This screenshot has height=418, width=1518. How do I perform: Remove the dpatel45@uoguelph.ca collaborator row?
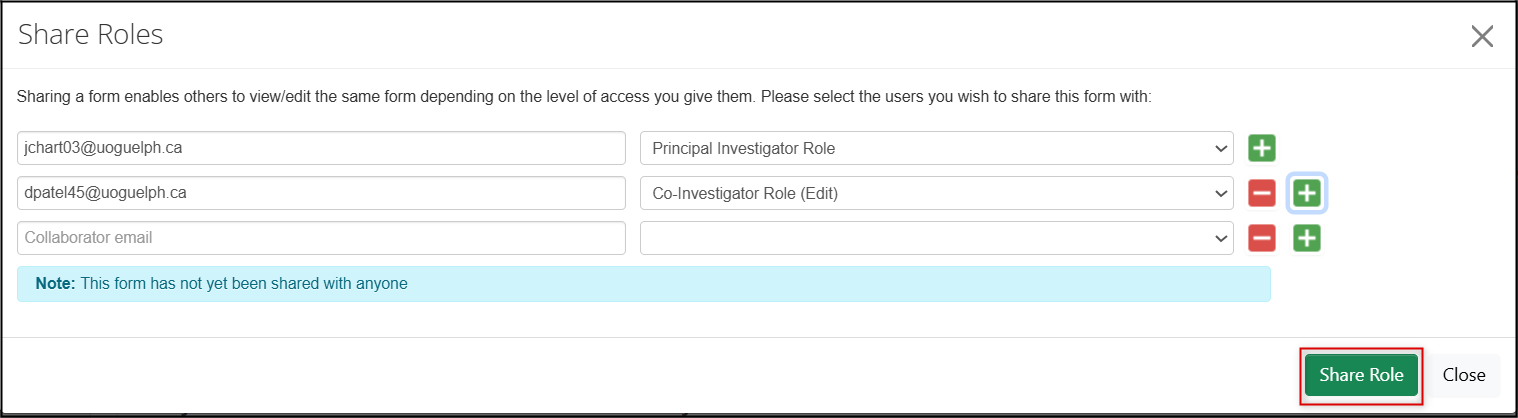pyautogui.click(x=1262, y=193)
